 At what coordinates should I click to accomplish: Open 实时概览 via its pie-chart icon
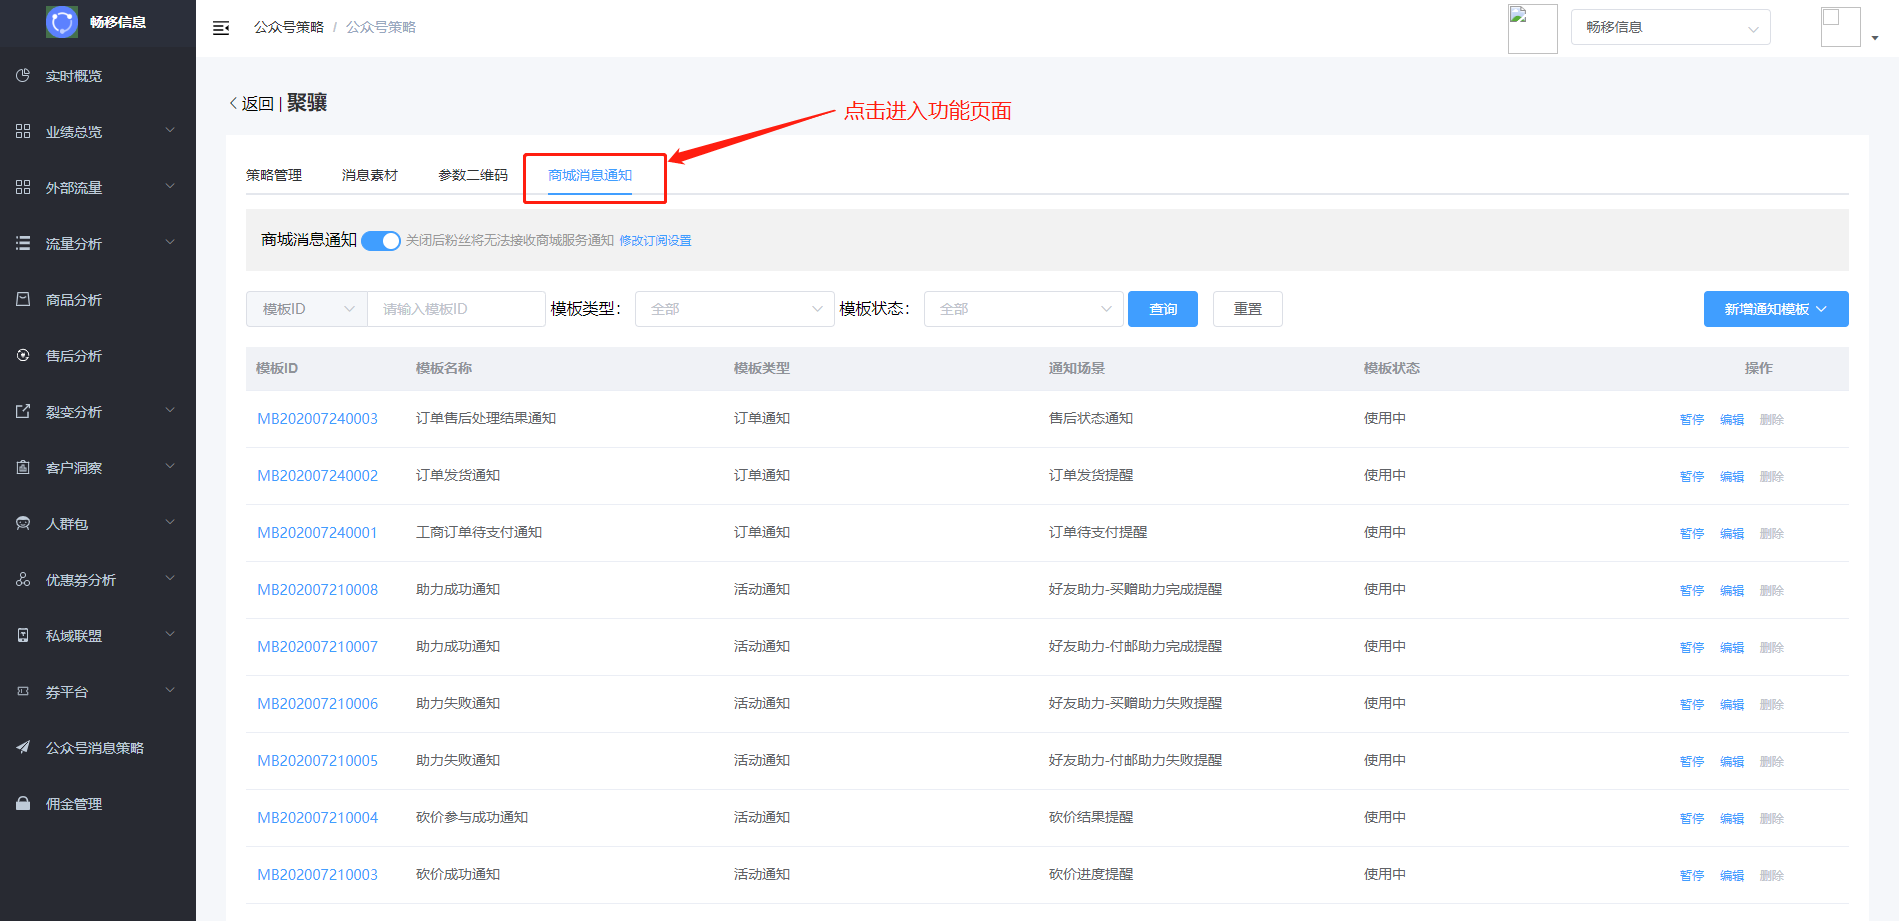click(x=23, y=76)
